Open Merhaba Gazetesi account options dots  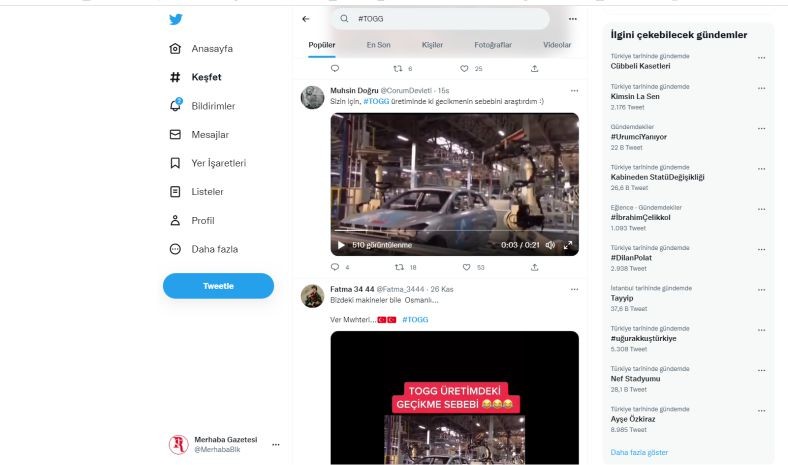point(275,444)
